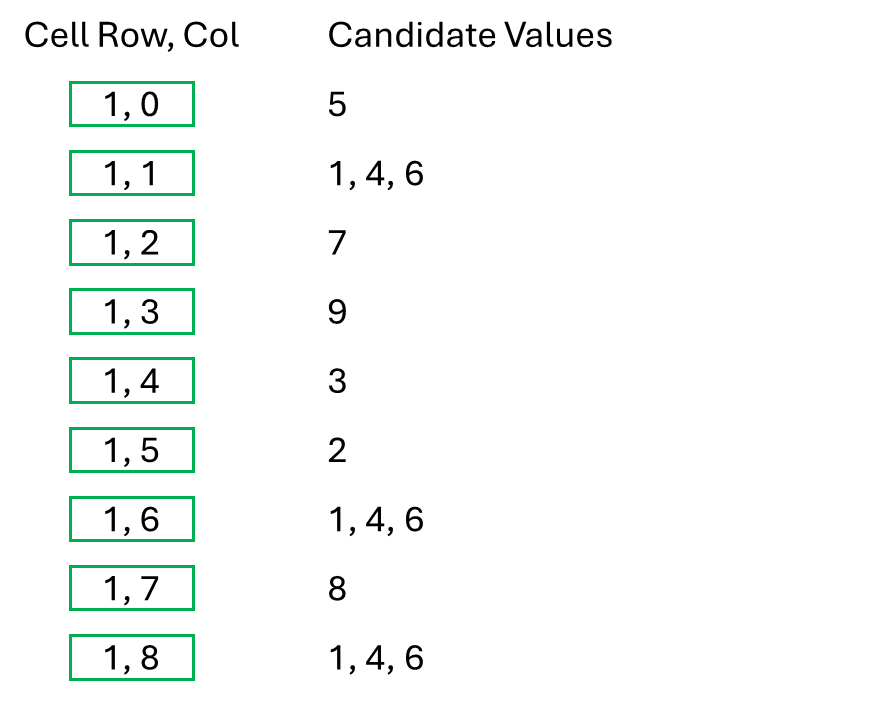Click the Cell Row, Col header
Image resolution: width=875 pixels, height=704 pixels.
[132, 36]
